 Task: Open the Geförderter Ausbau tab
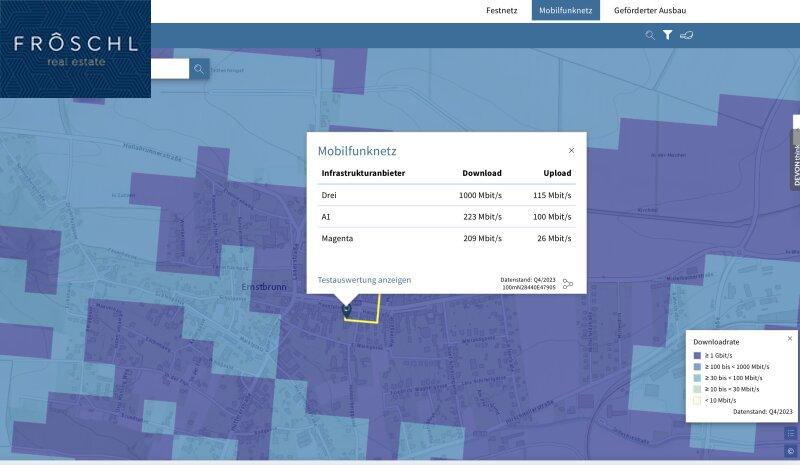[650, 11]
